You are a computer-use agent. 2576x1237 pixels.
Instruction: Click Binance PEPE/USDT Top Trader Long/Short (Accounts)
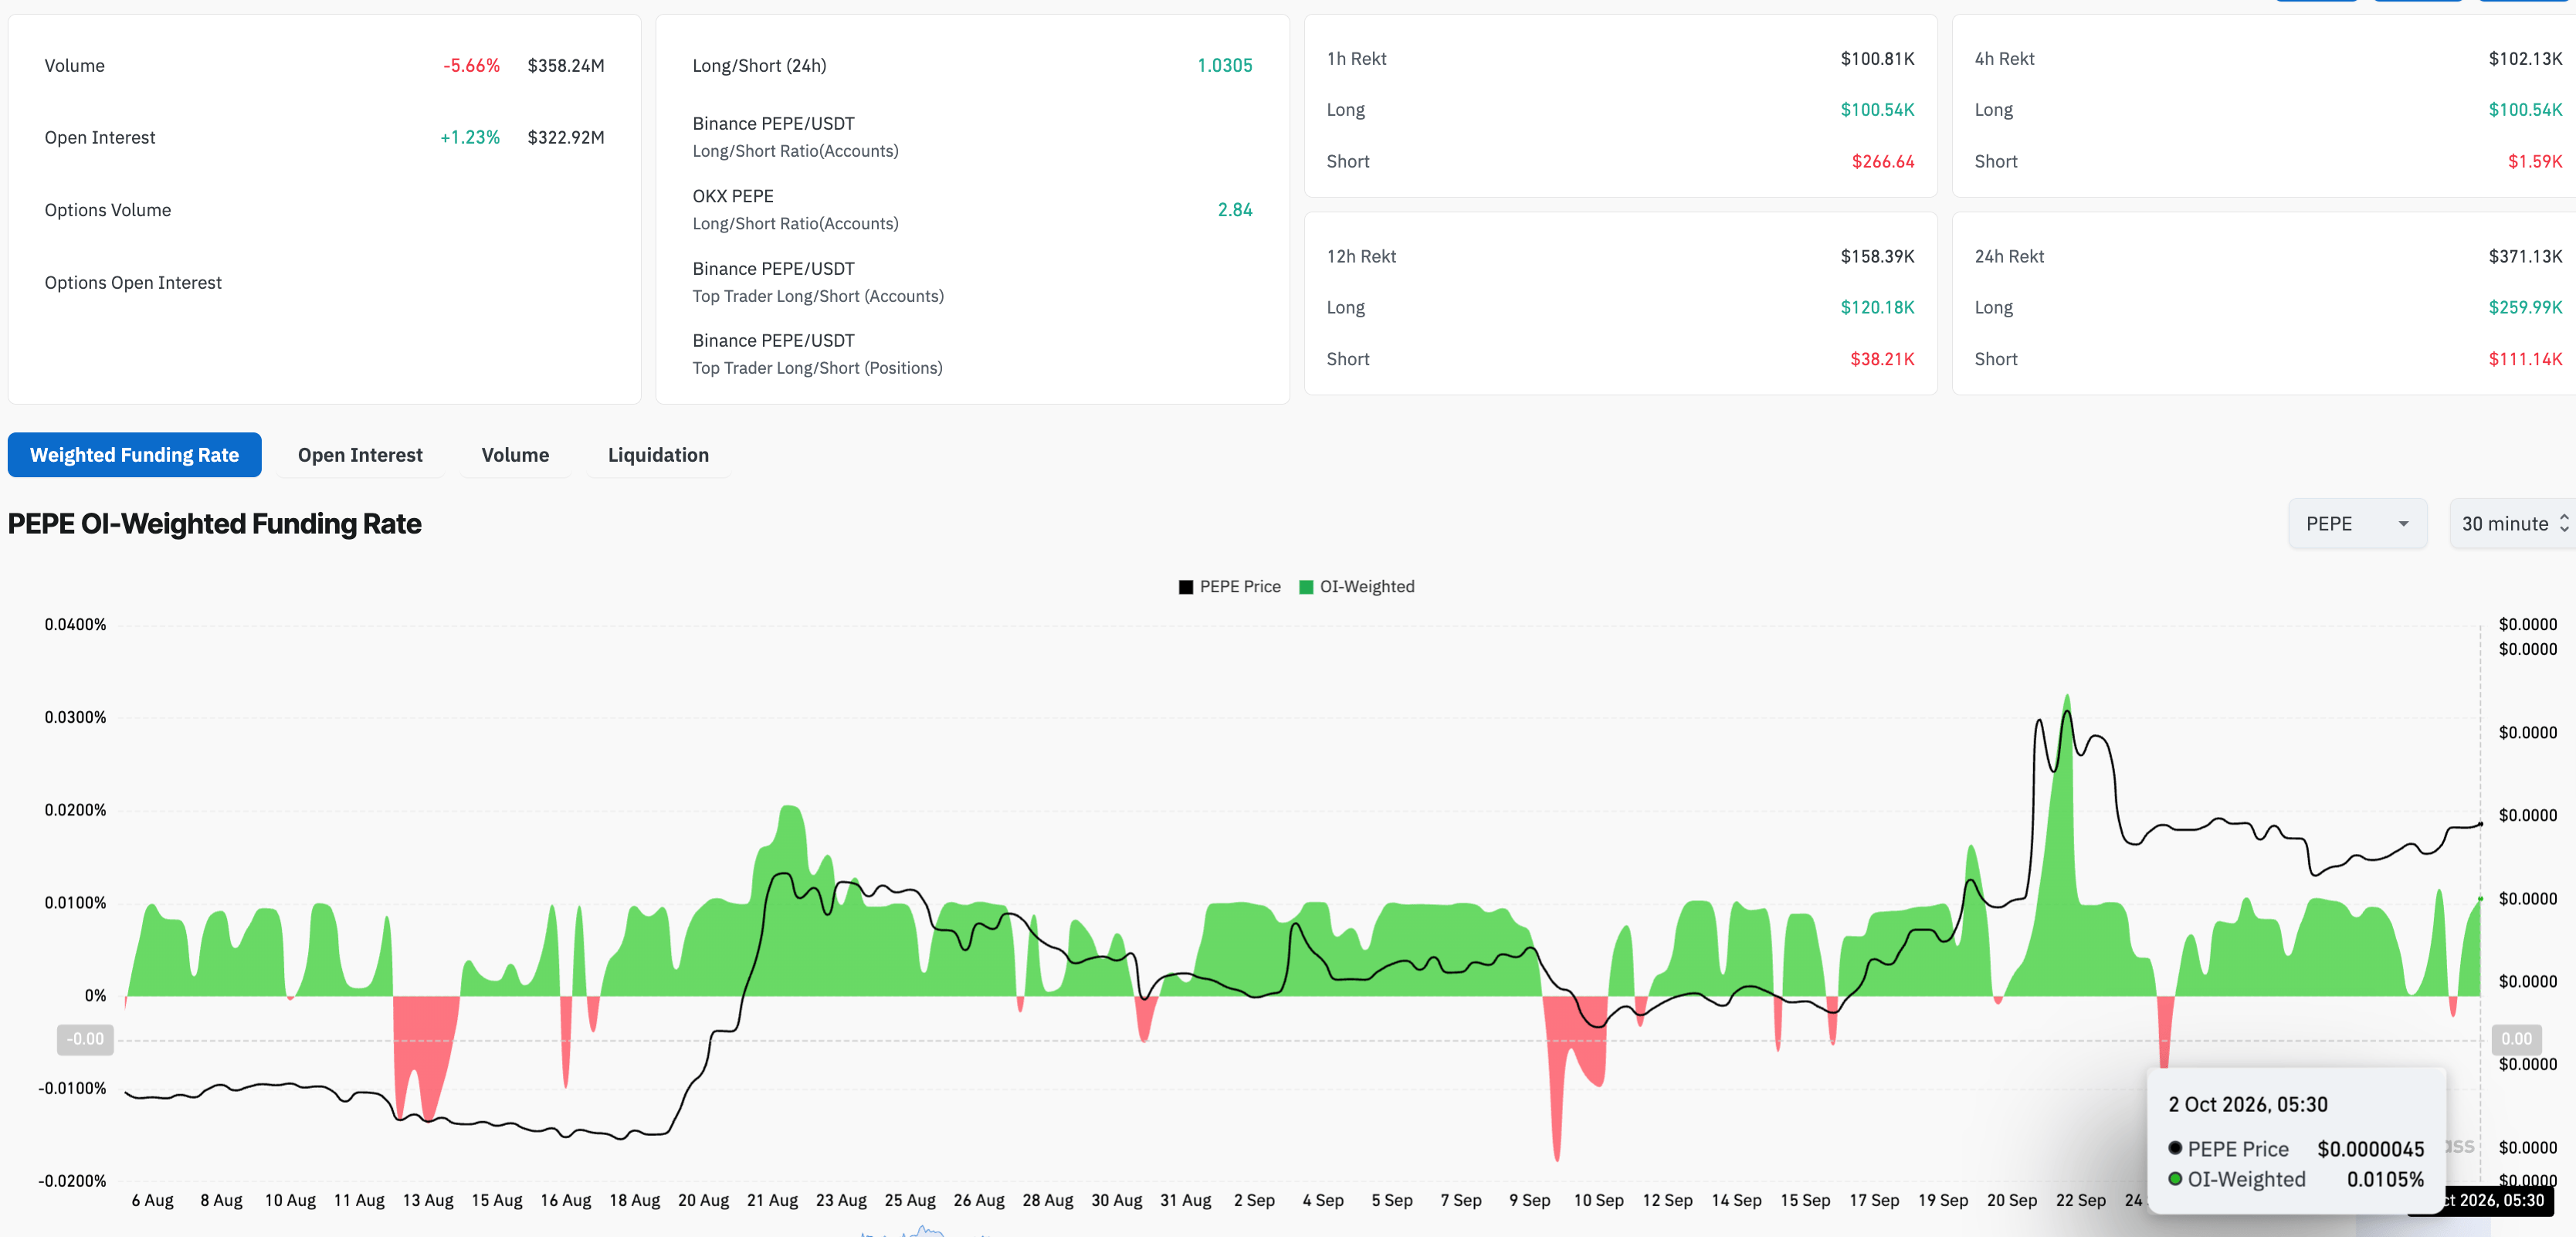coord(818,282)
